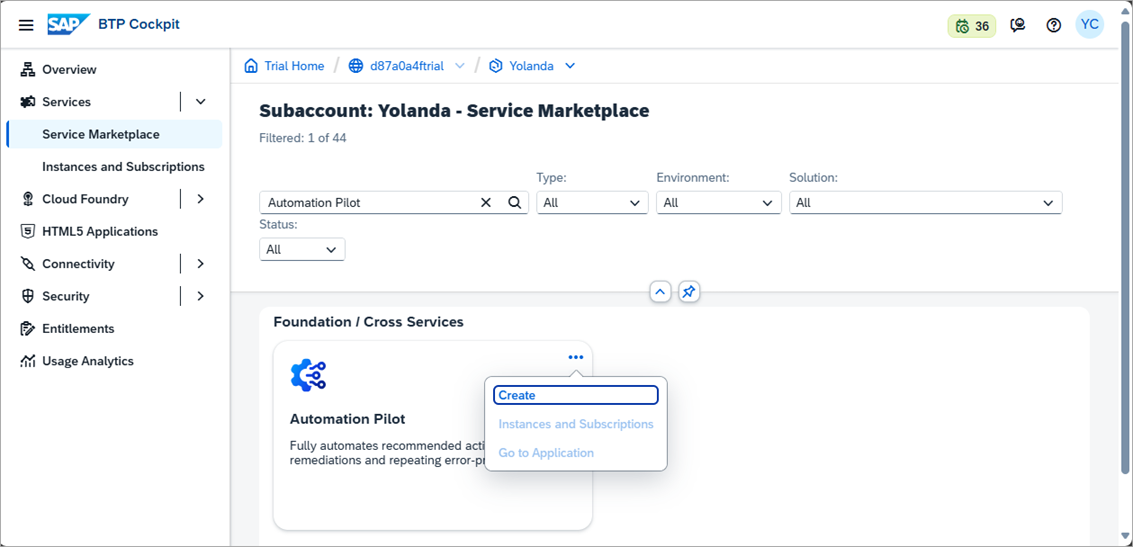Open the trial days remaining indicator
Screen dimensions: 1133x547
pos(972,26)
